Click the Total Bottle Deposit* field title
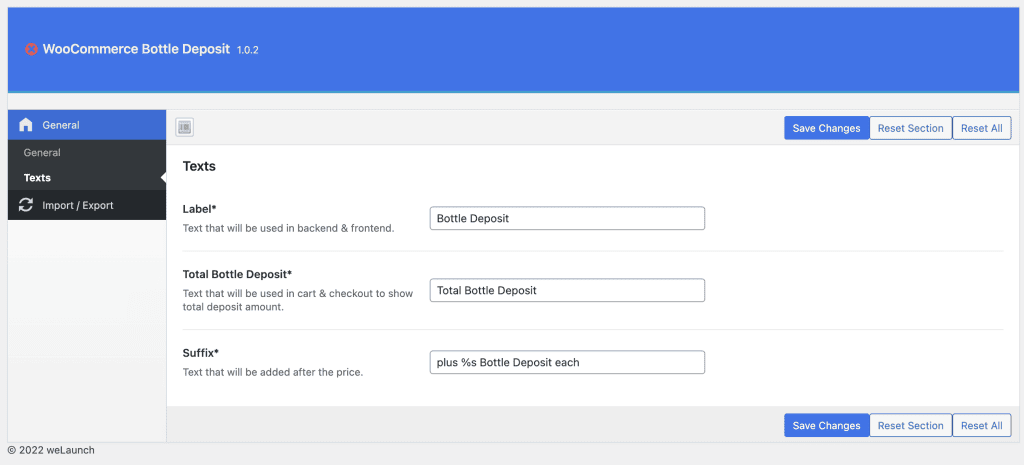Screen dimensions: 1024x465 pyautogui.click(x=237, y=274)
